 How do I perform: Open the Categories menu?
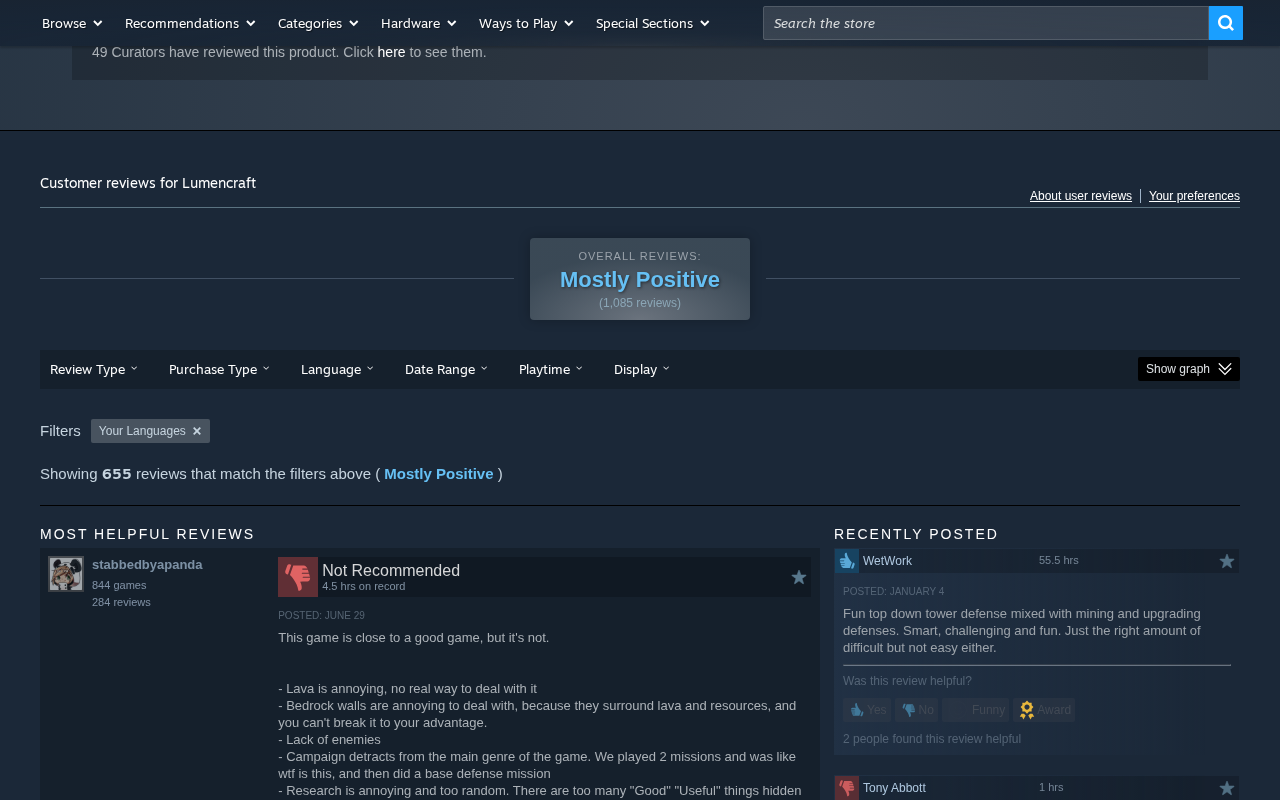pyautogui.click(x=318, y=23)
